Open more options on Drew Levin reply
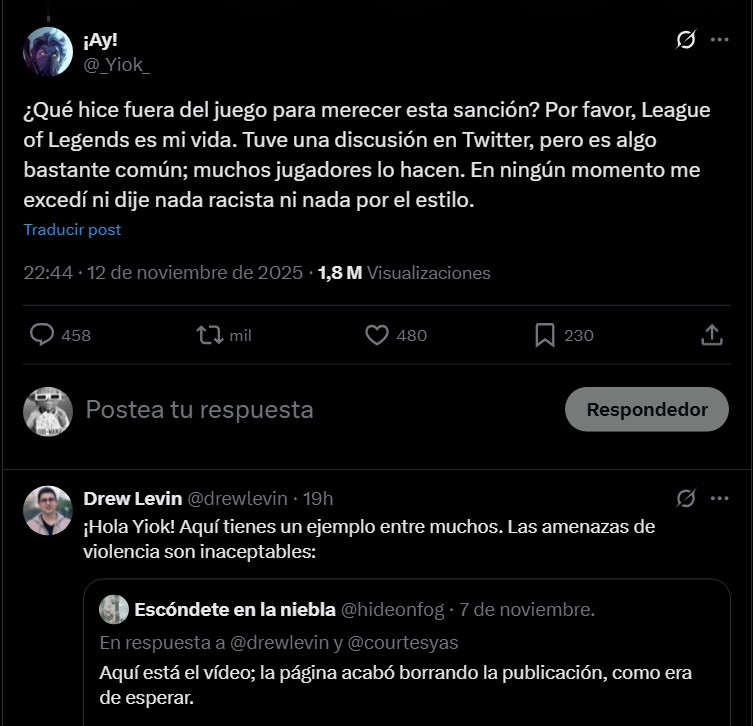Image resolution: width=753 pixels, height=726 pixels. coord(719,498)
